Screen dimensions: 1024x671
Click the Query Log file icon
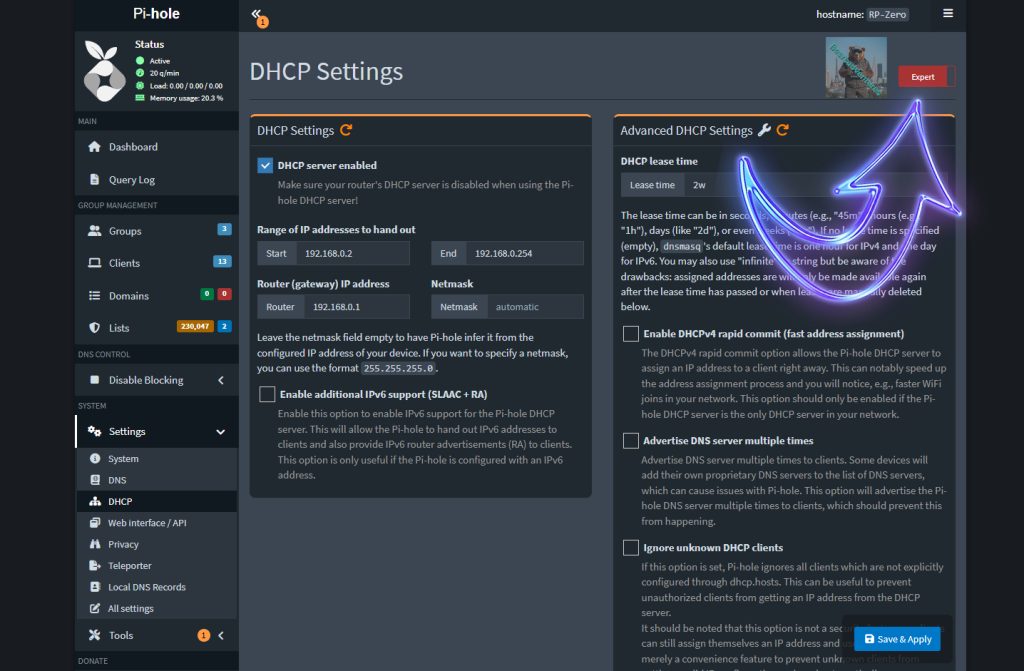point(95,179)
